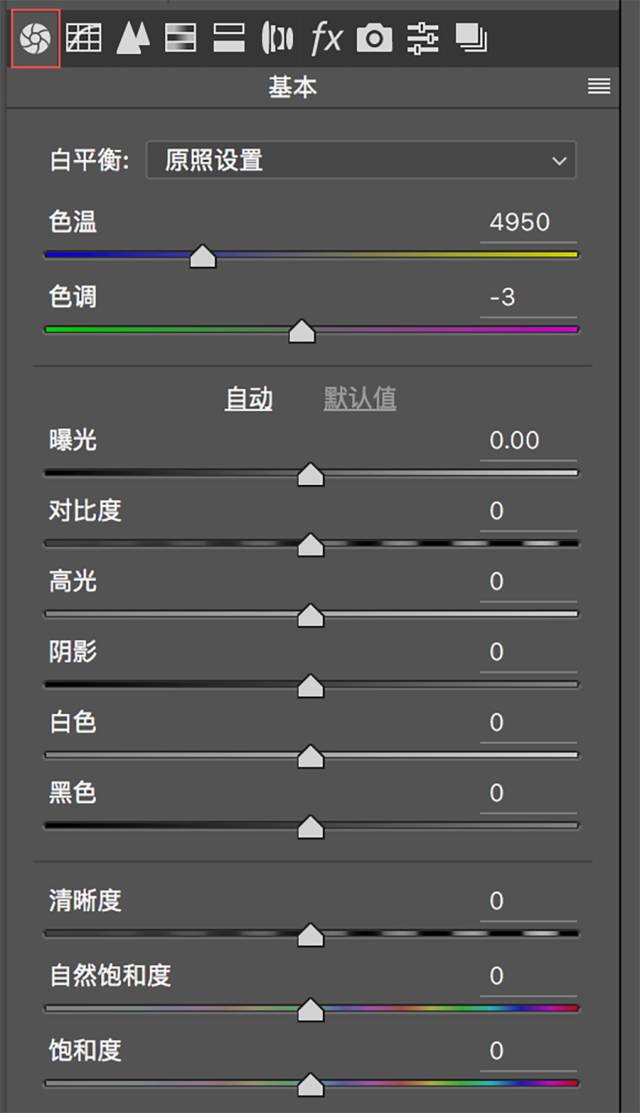Image resolution: width=640 pixels, height=1113 pixels.
Task: Click the fx Effects panel icon
Action: [326, 37]
